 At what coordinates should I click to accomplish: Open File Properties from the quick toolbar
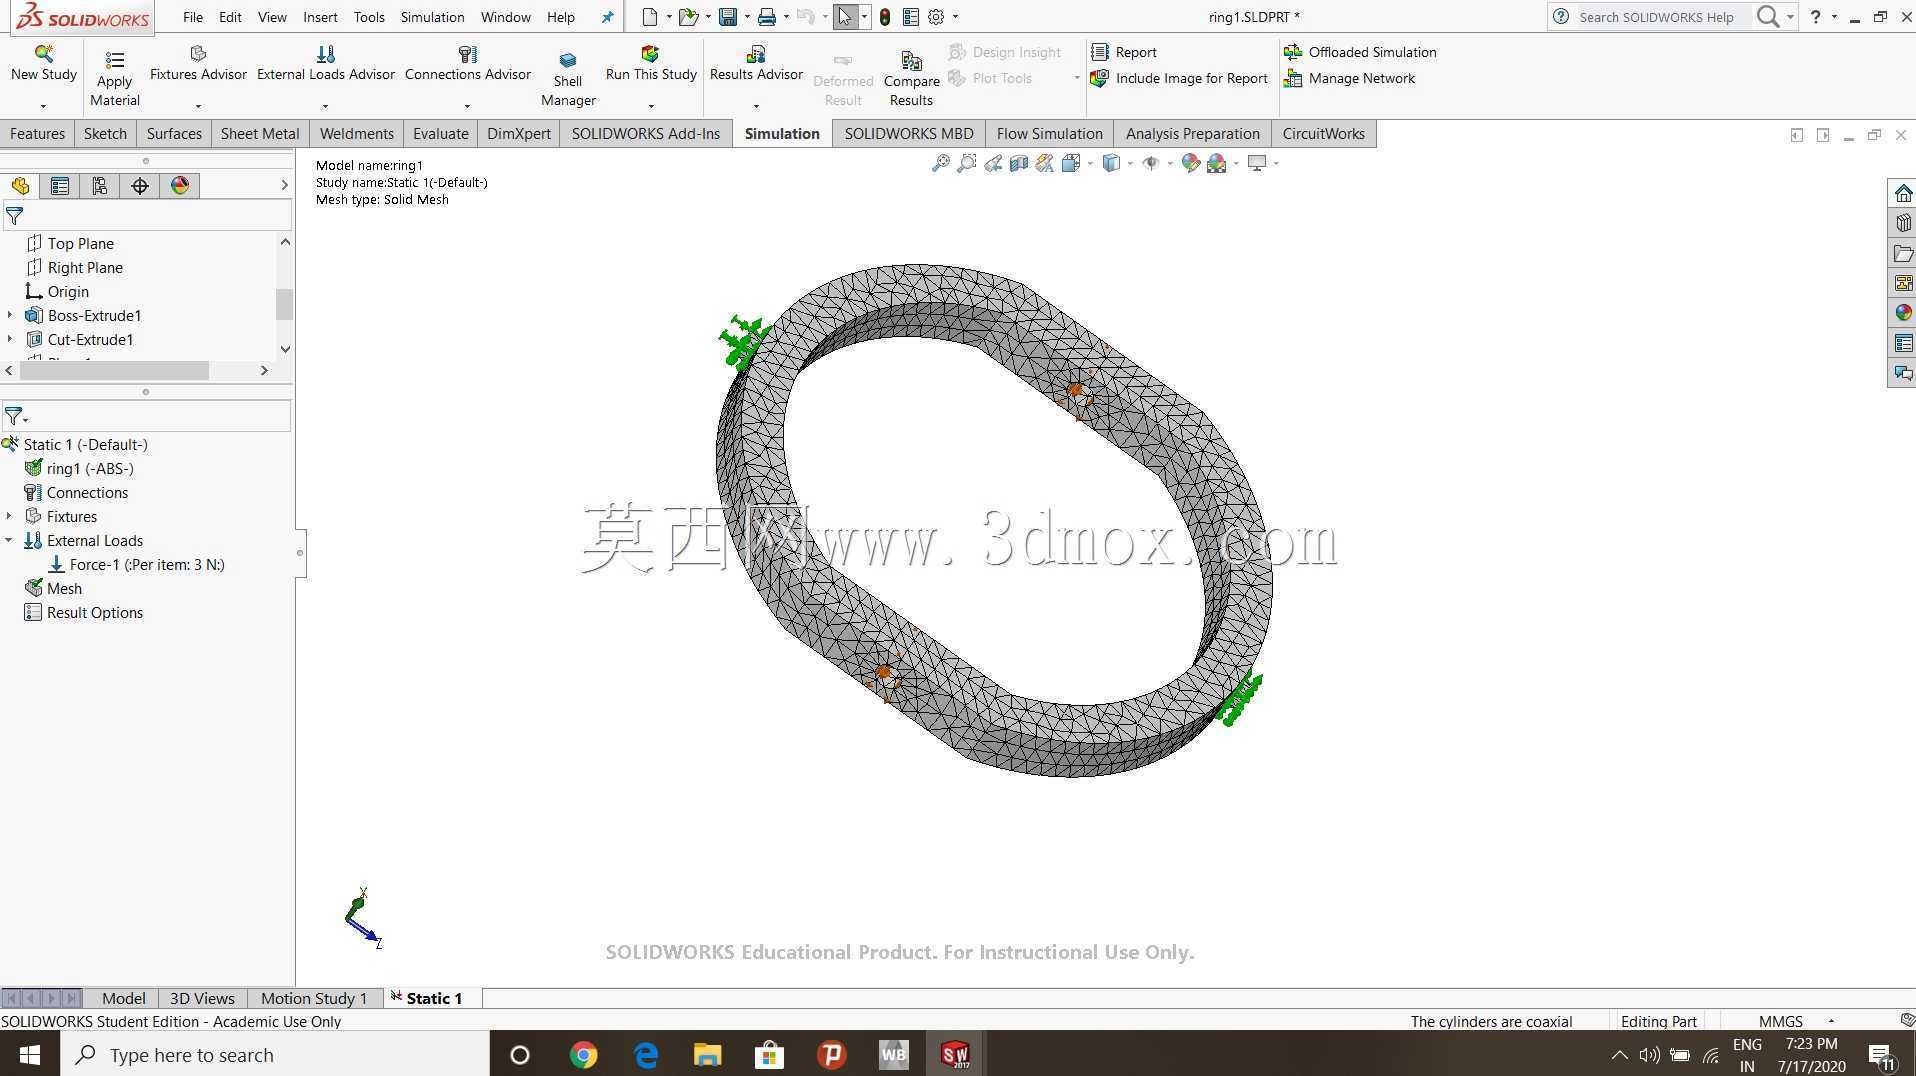point(911,17)
